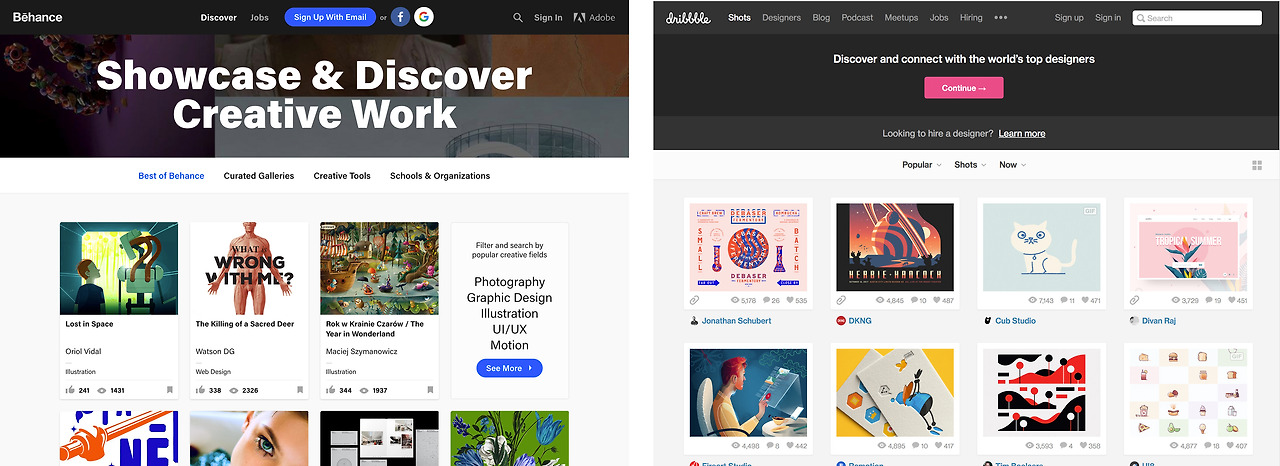Follow the Learn more link on Dribbble
Screen dimensions: 1280x466
(x=1021, y=134)
